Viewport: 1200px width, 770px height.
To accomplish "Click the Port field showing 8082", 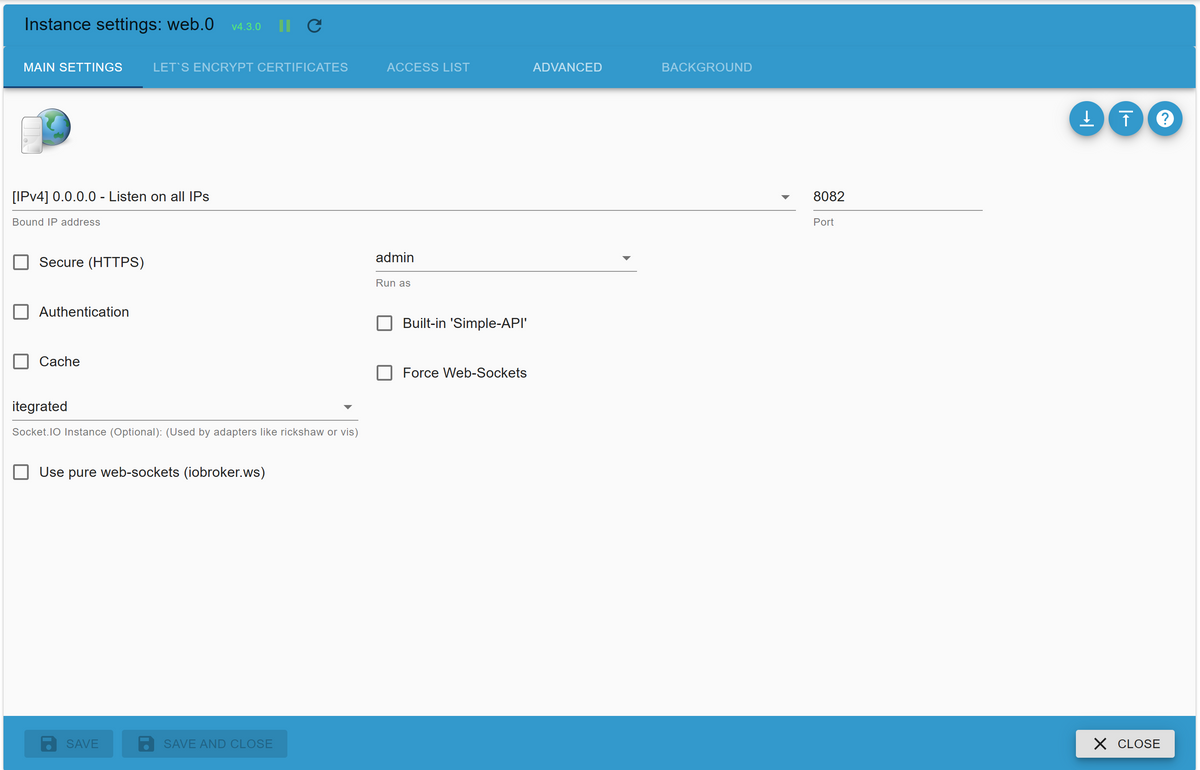I will tap(898, 197).
